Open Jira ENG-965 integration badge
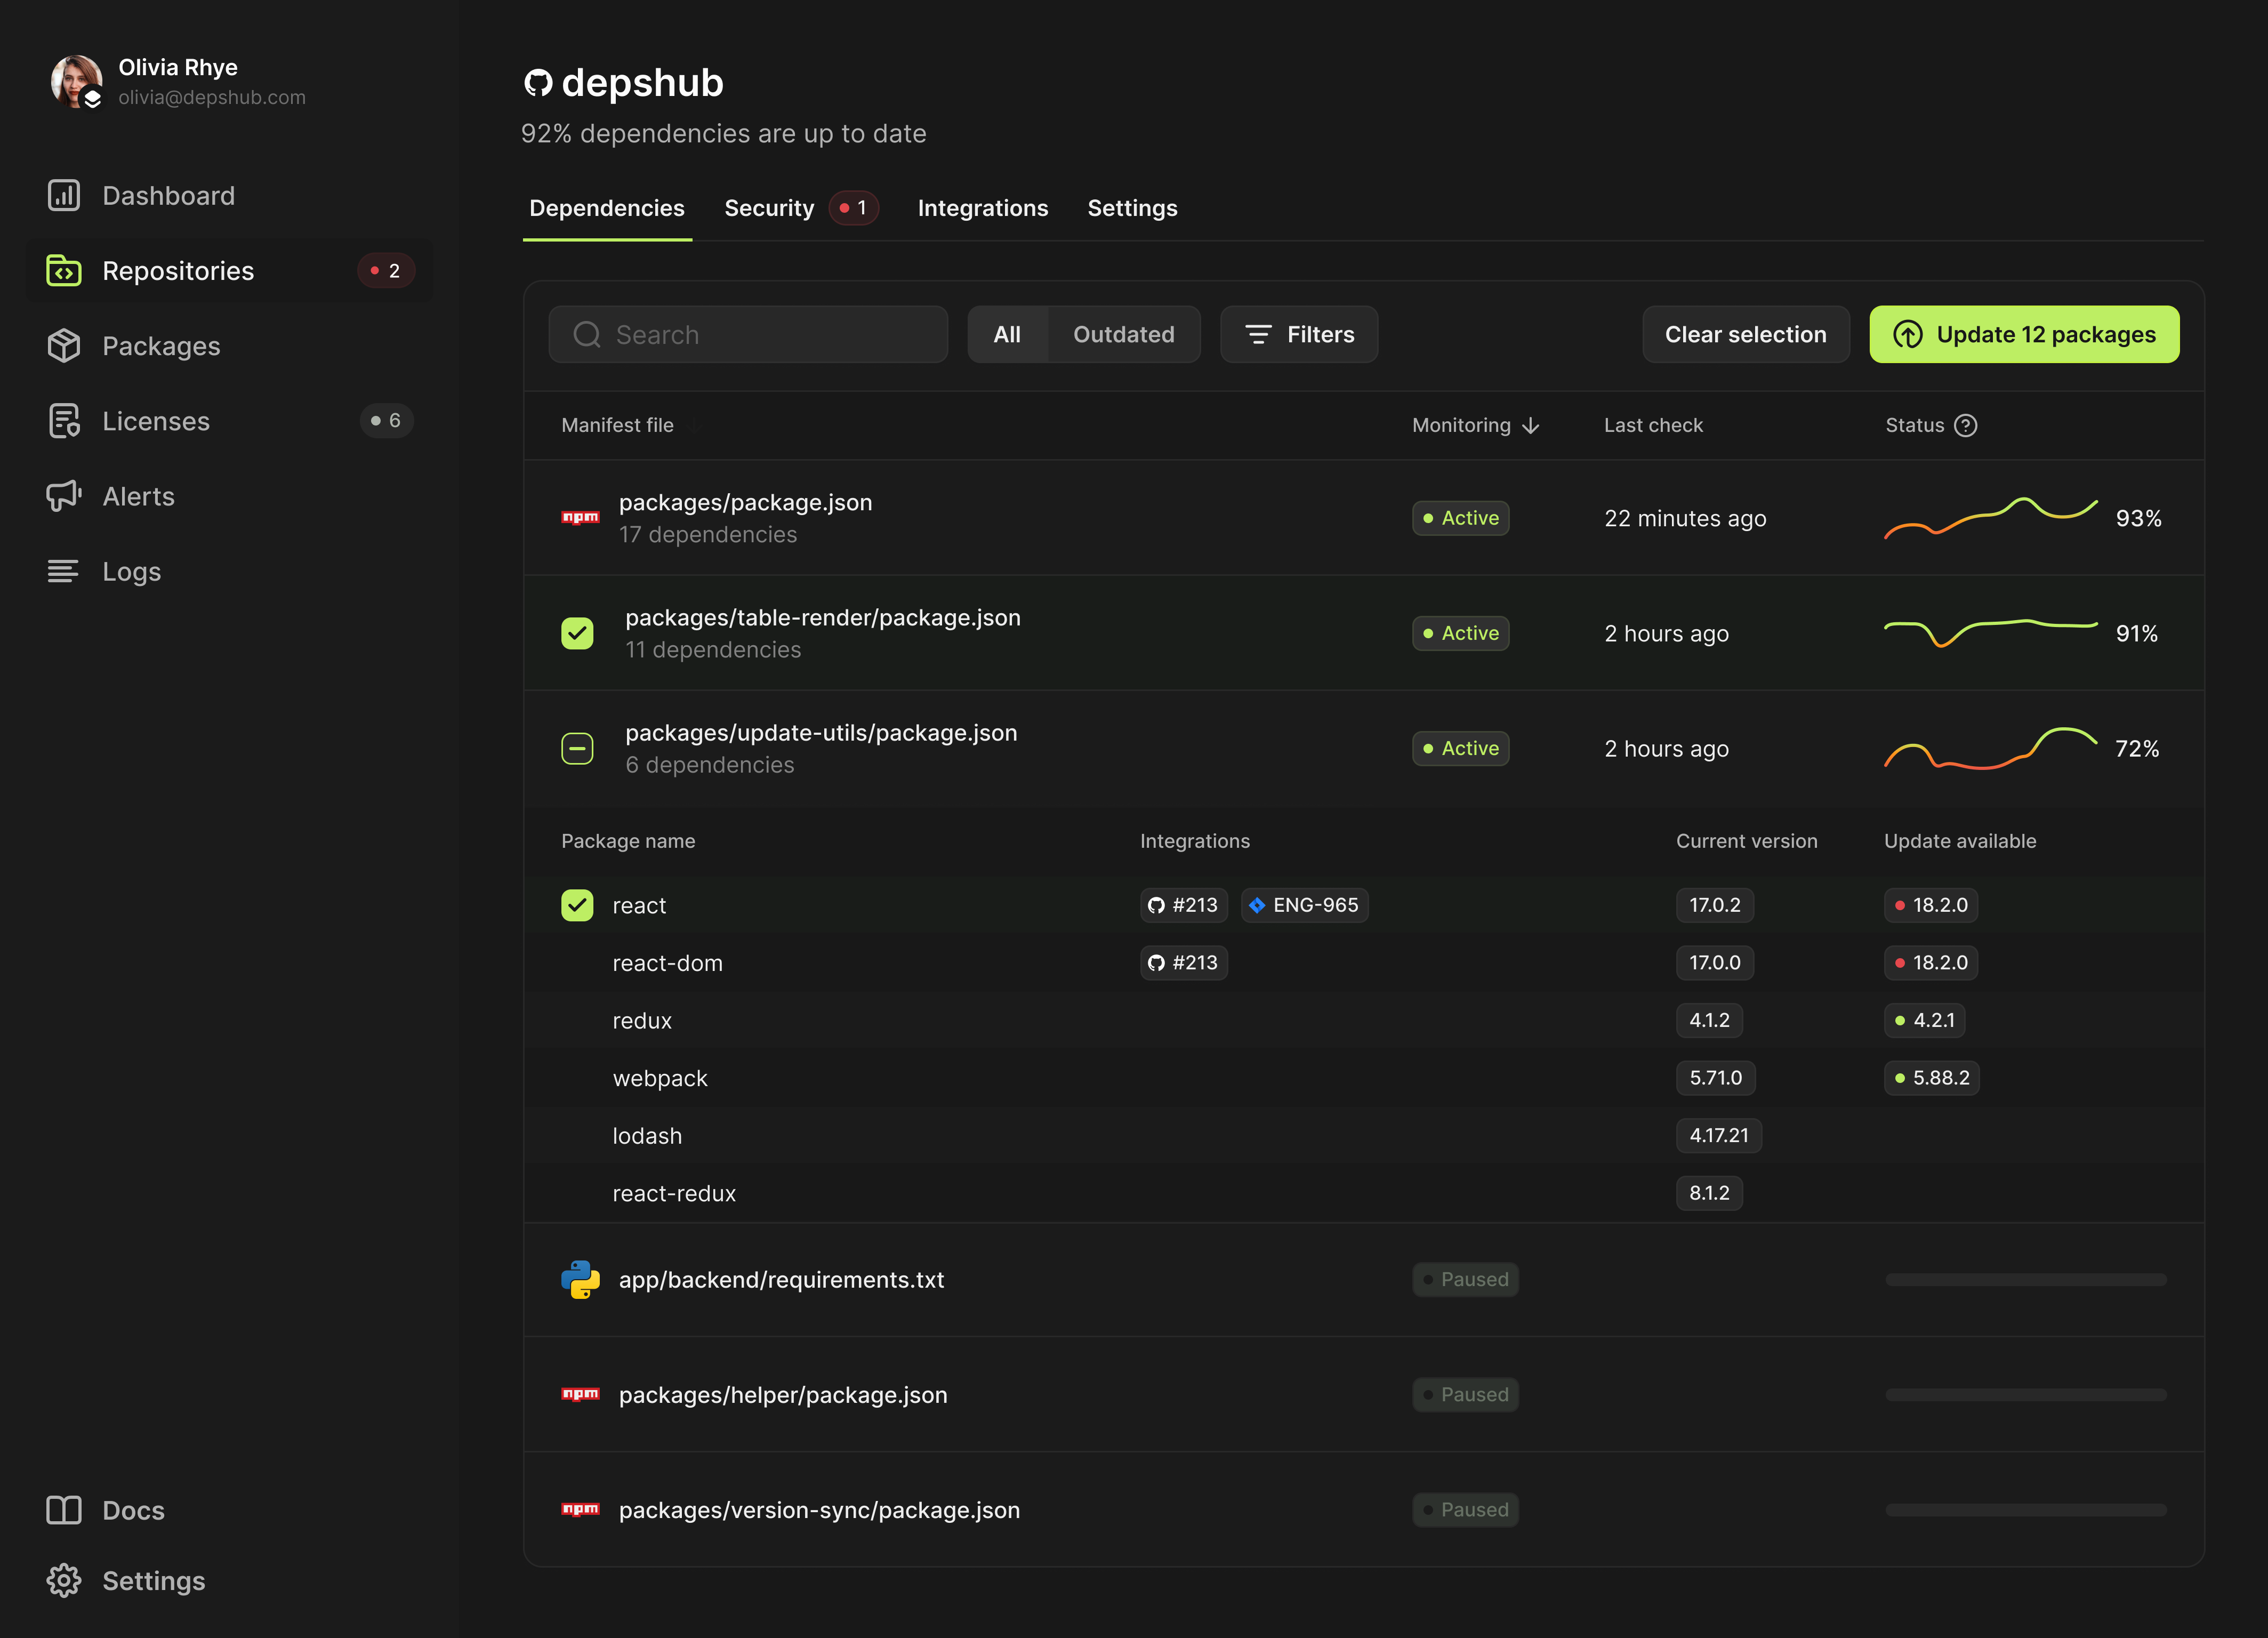Viewport: 2268px width, 1638px height. (x=1304, y=905)
